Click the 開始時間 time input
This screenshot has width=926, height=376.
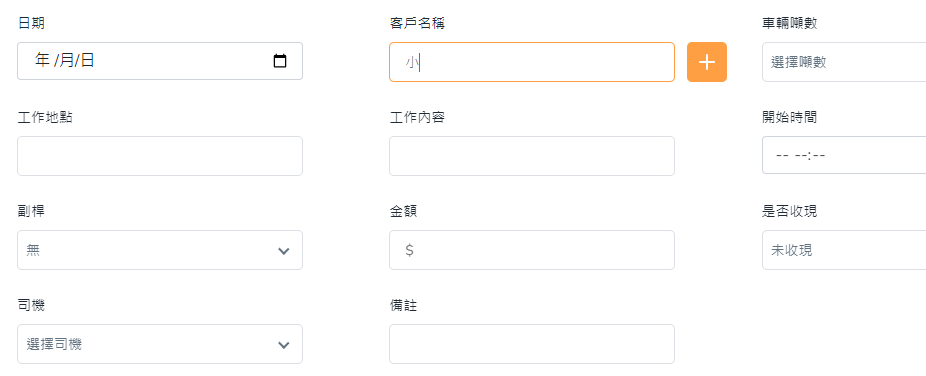844,155
